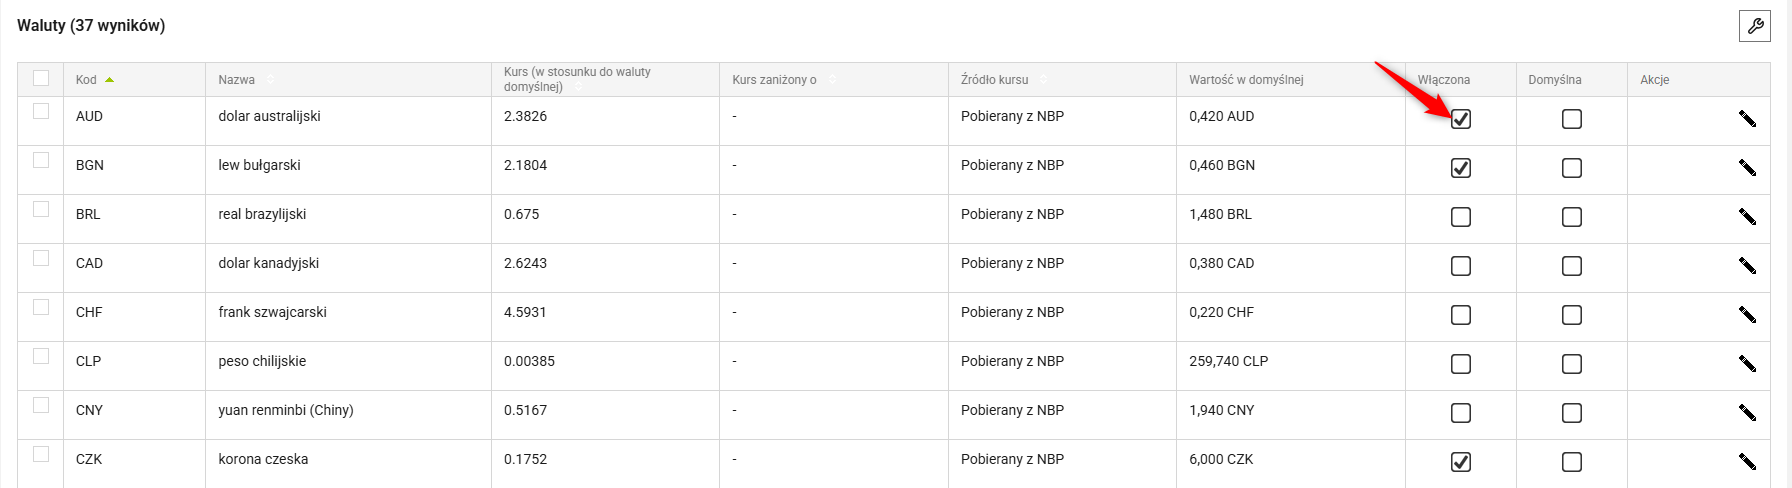The height and width of the screenshot is (488, 1792).
Task: Sort the table by the Kod column
Action: 87,80
